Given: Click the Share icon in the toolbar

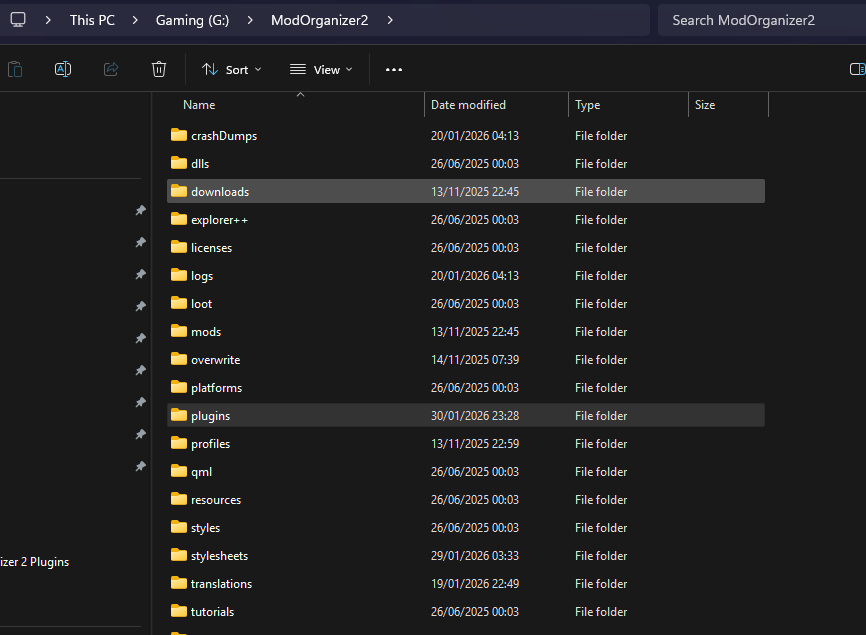Looking at the screenshot, I should (111, 69).
